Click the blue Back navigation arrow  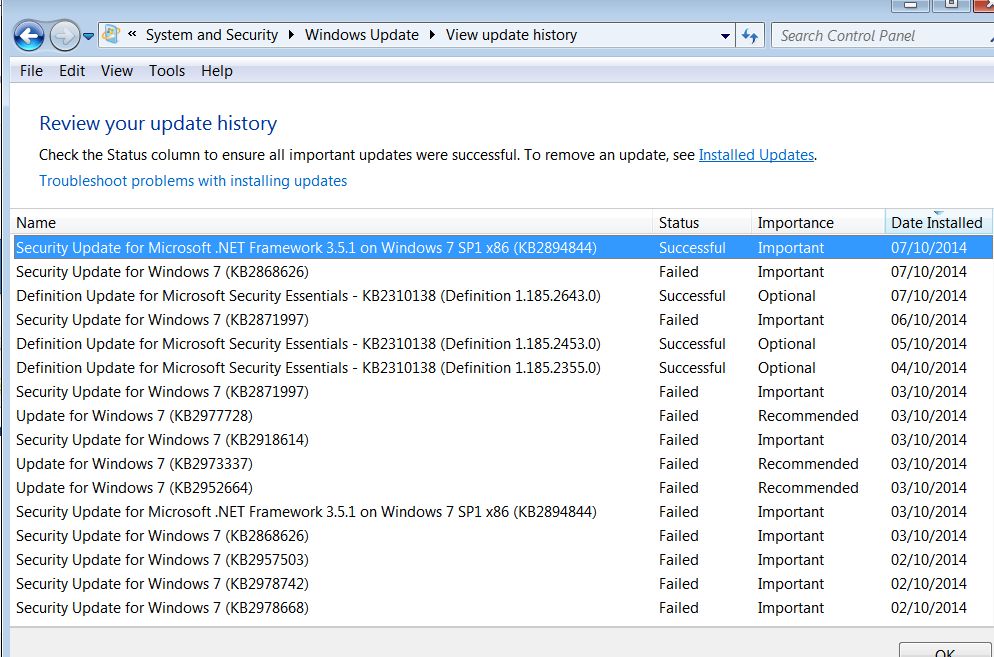click(29, 36)
